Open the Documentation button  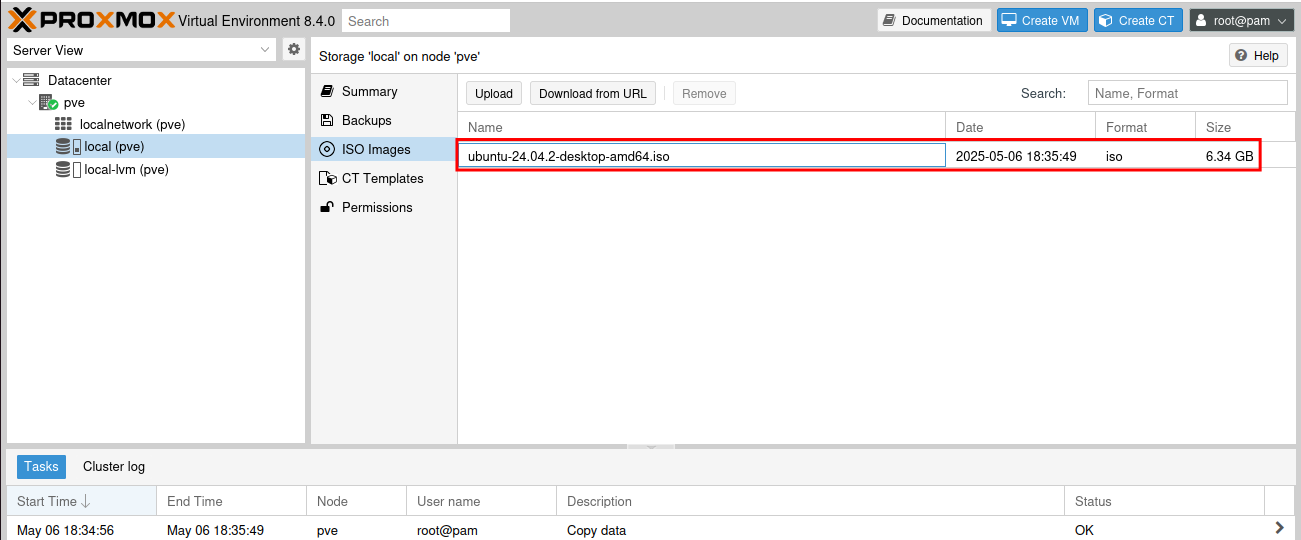[x=934, y=20]
